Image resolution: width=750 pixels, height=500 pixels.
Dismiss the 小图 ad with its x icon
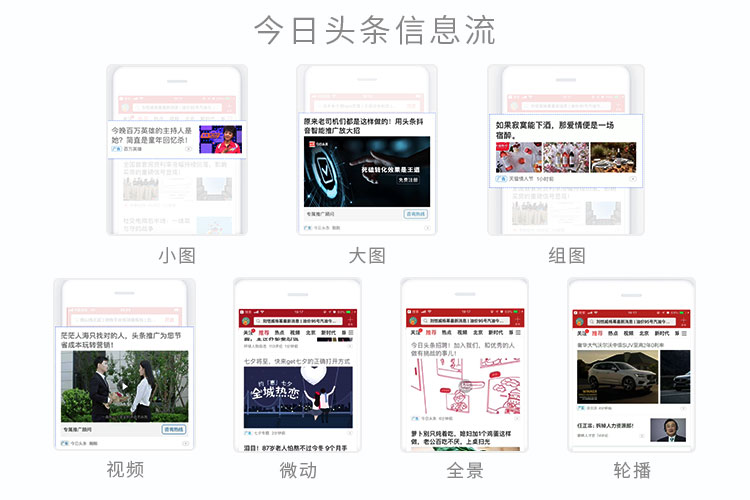[x=188, y=149]
